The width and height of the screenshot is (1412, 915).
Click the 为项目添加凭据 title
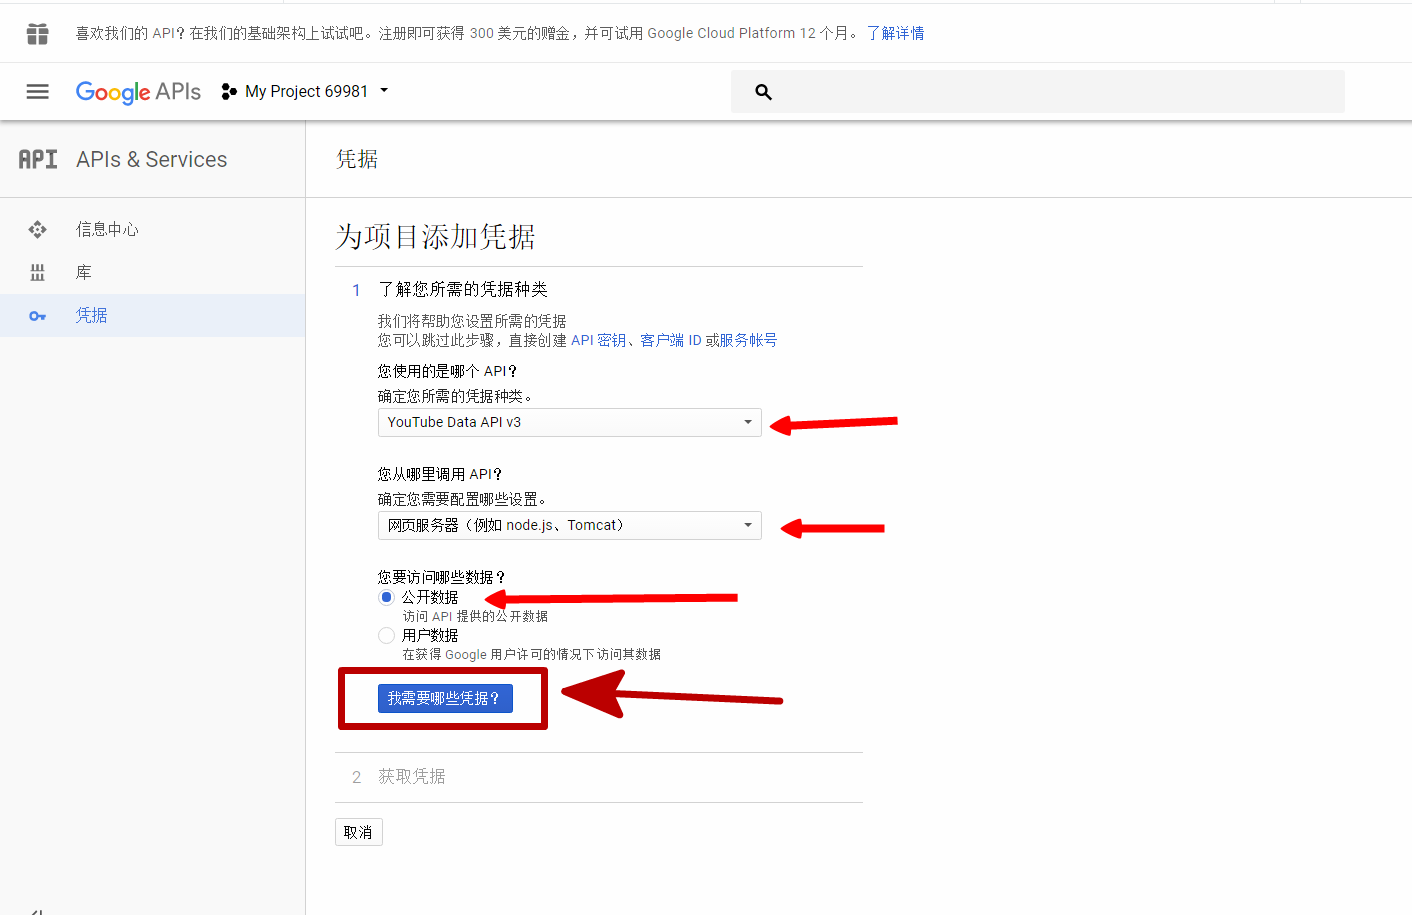pyautogui.click(x=435, y=237)
